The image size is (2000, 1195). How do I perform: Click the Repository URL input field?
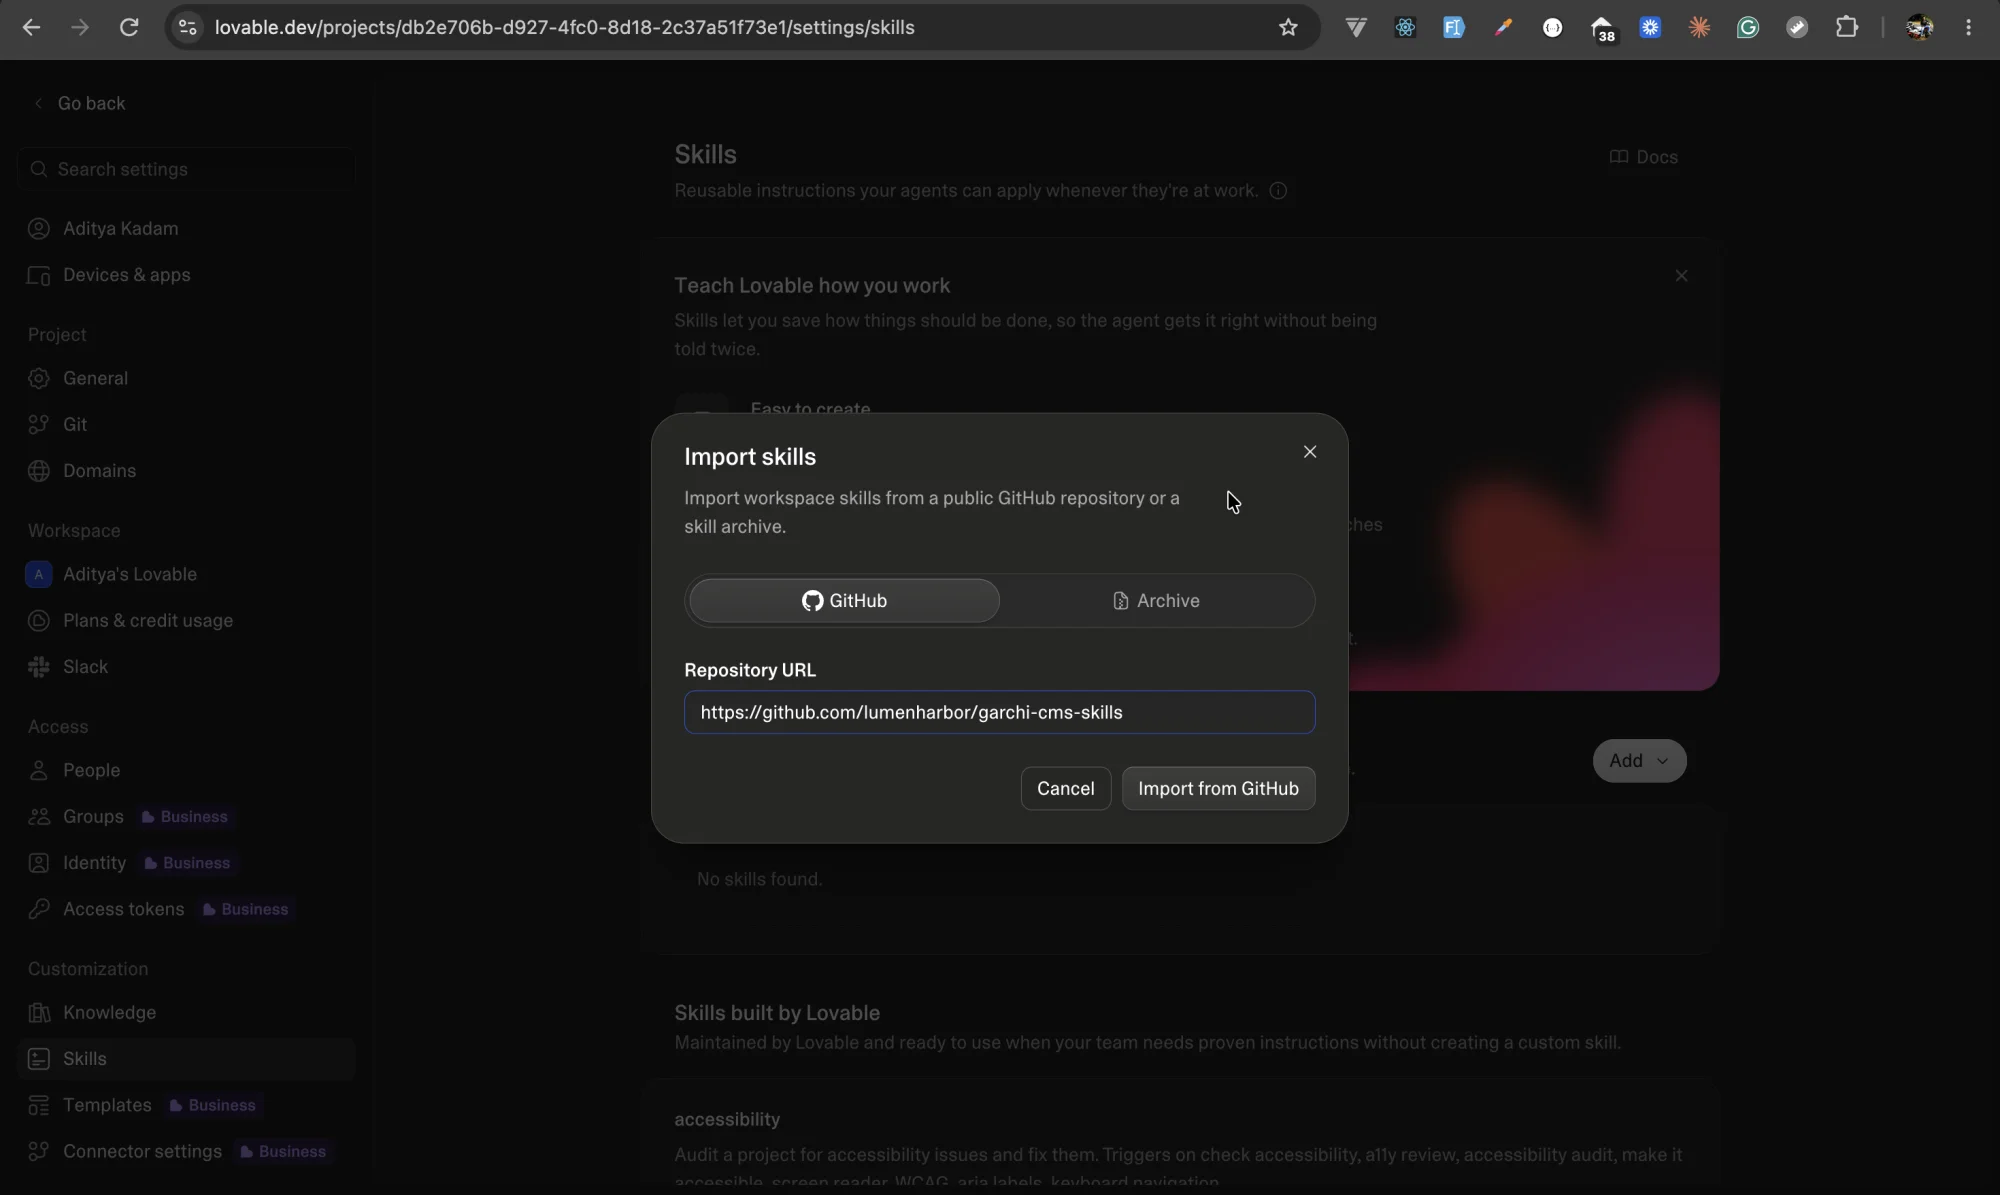coord(999,712)
